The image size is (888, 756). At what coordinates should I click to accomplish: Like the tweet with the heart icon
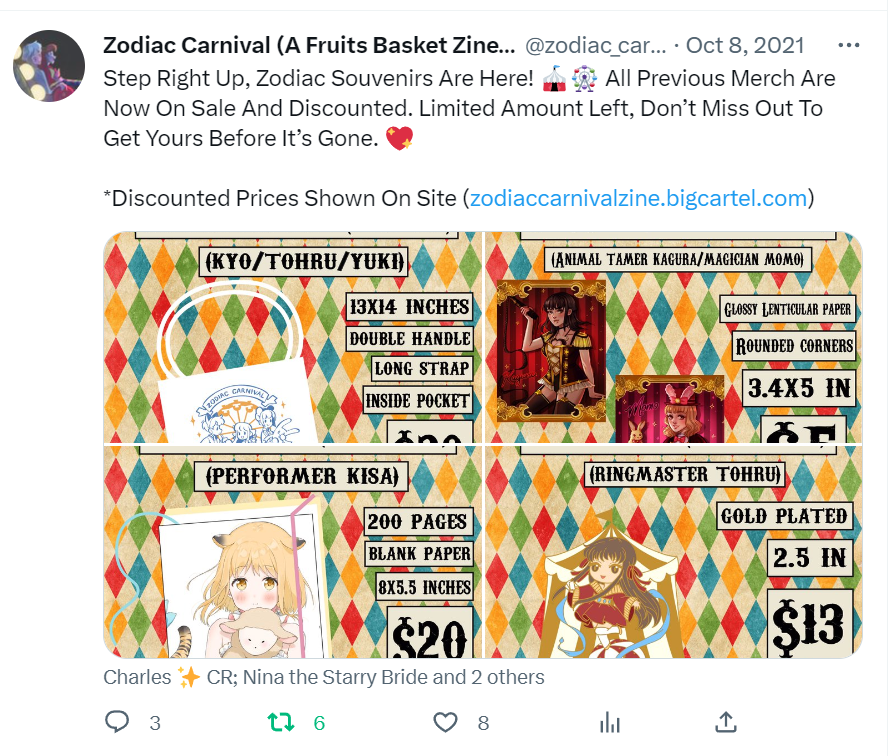[445, 722]
